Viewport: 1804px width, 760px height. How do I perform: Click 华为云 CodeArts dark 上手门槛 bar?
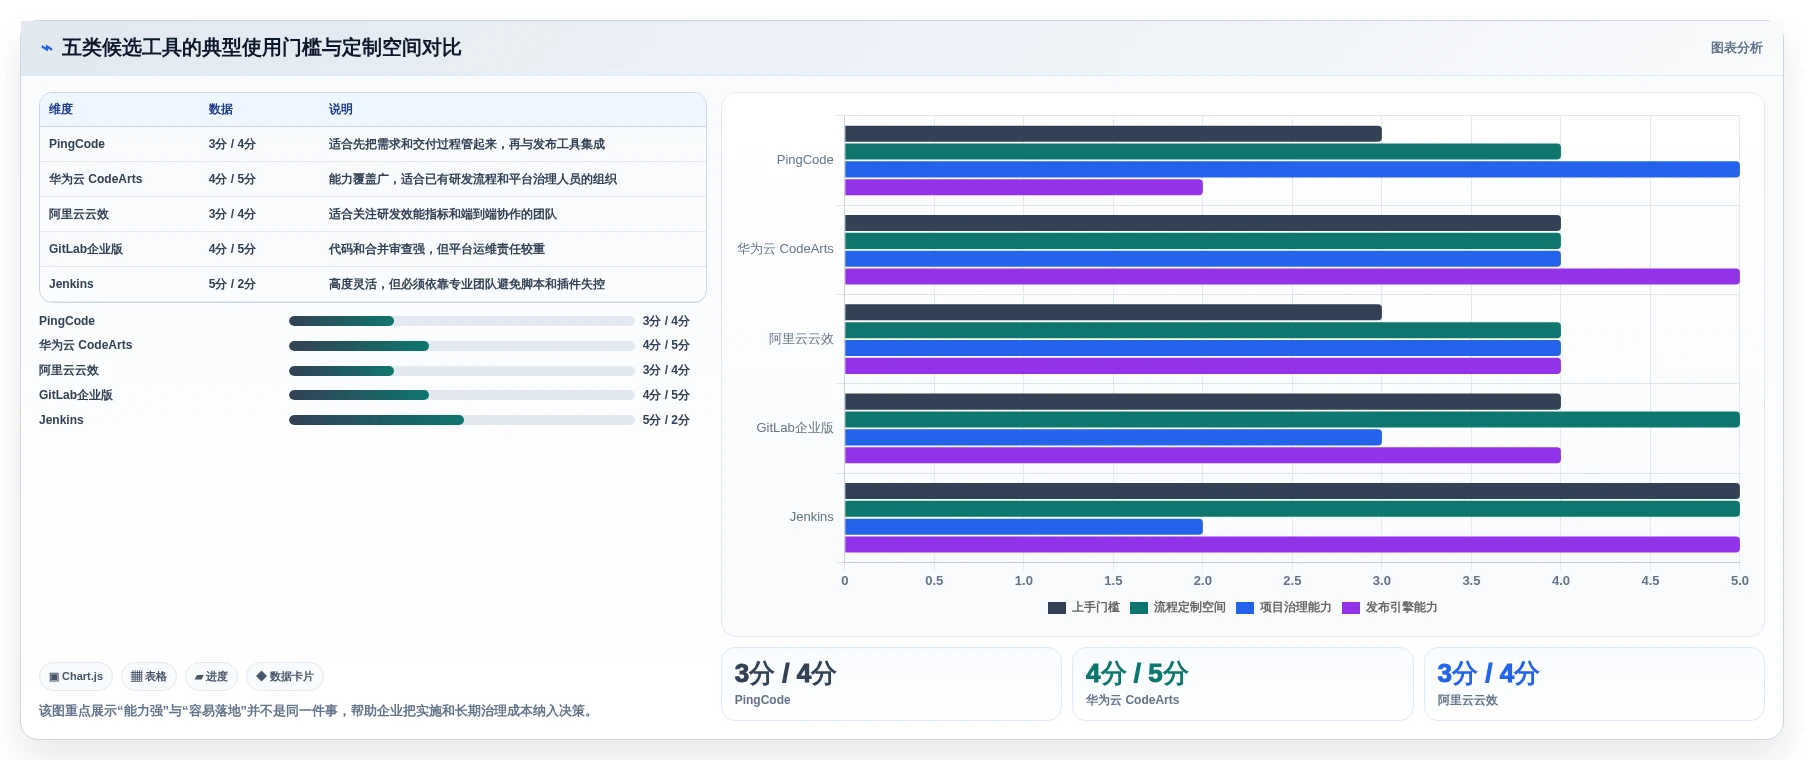click(x=1203, y=223)
